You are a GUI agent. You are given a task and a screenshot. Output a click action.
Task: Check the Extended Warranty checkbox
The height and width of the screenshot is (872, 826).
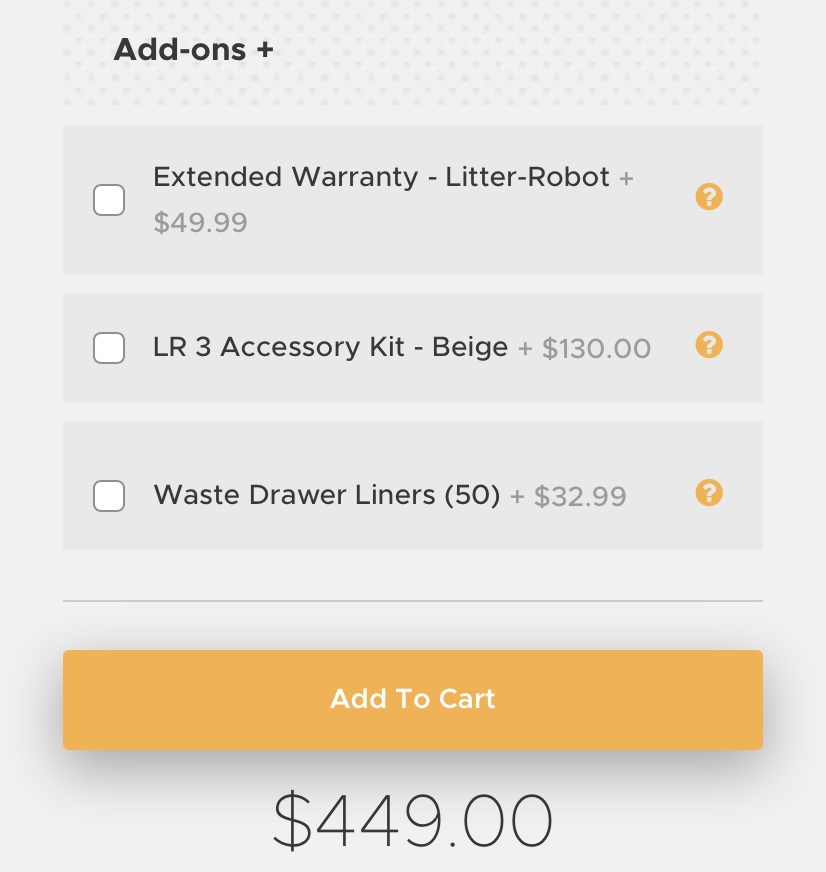109,200
